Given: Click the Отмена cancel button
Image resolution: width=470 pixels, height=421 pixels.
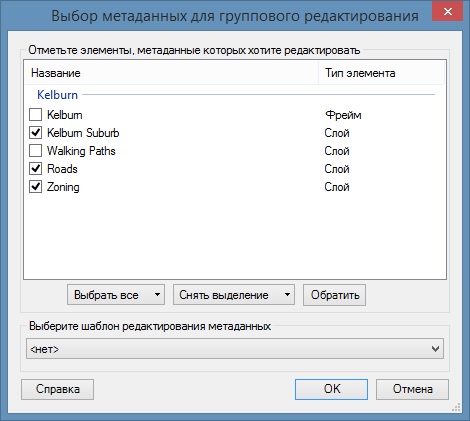Looking at the screenshot, I should coord(412,389).
